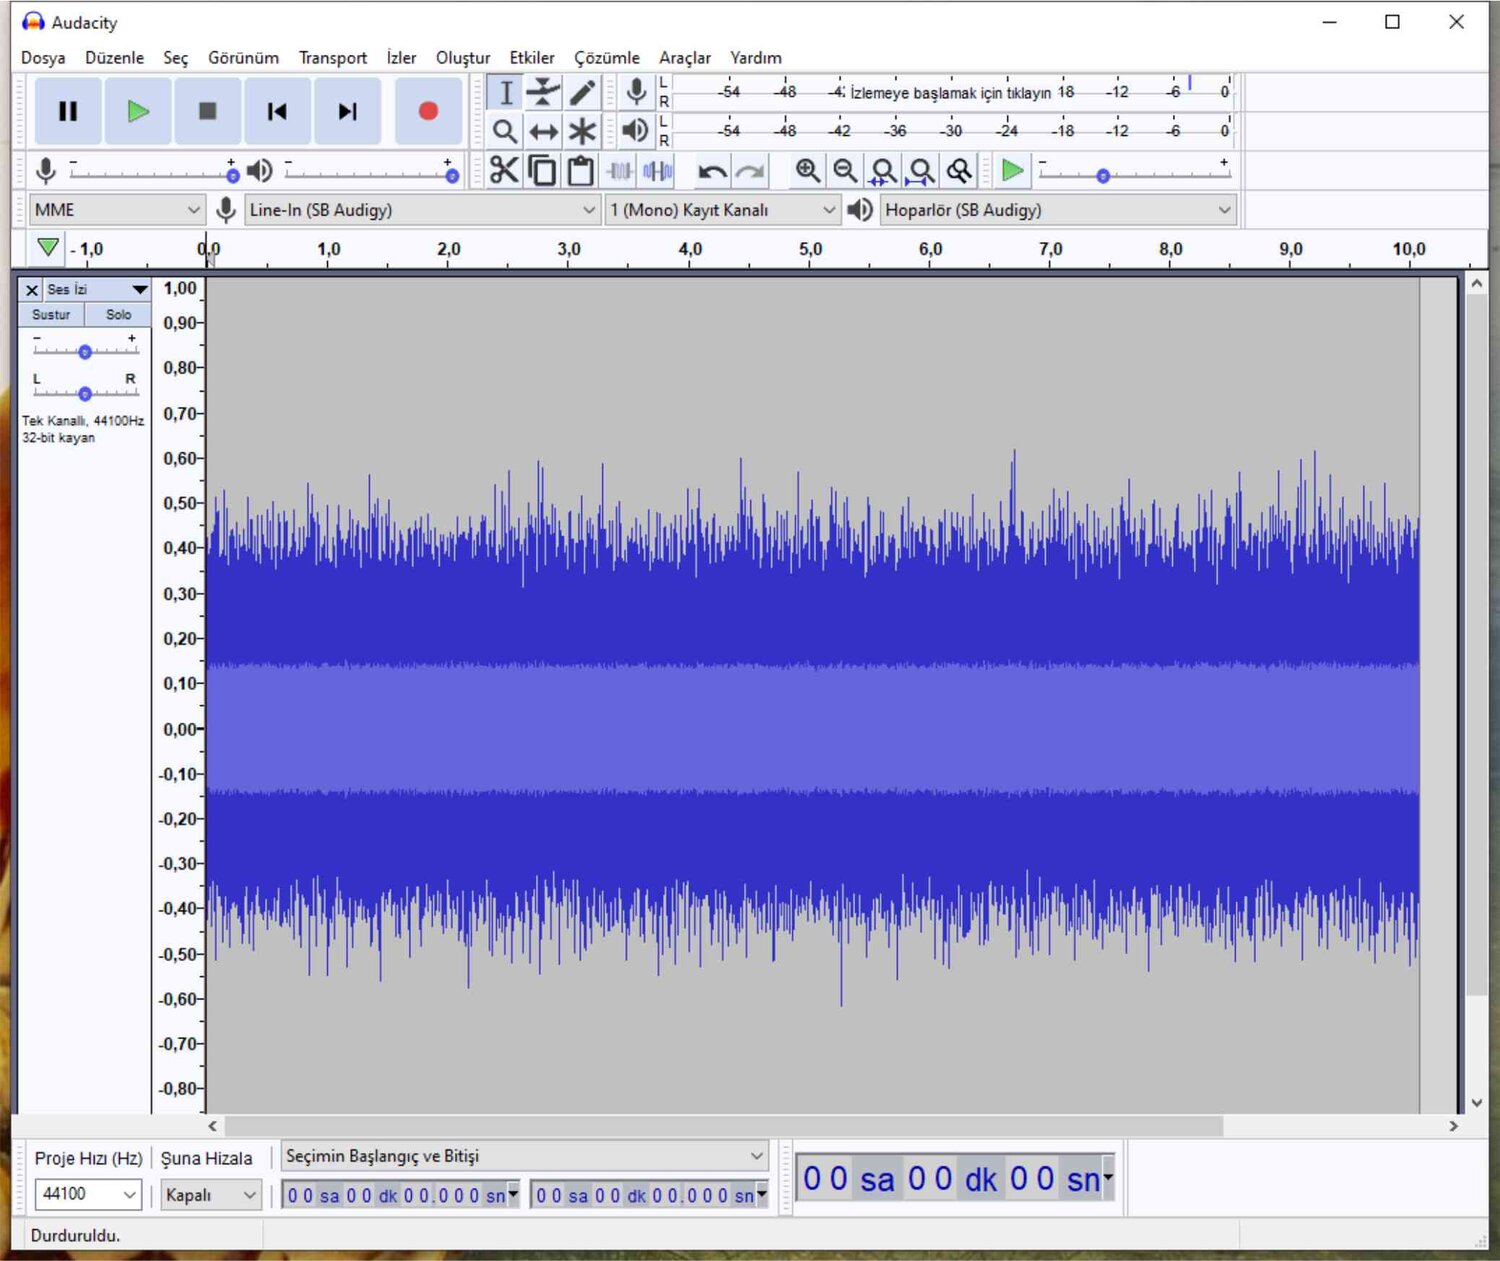Click the Zoom In magnifier icon
Viewport: 1500px width, 1261px height.
pyautogui.click(x=808, y=171)
